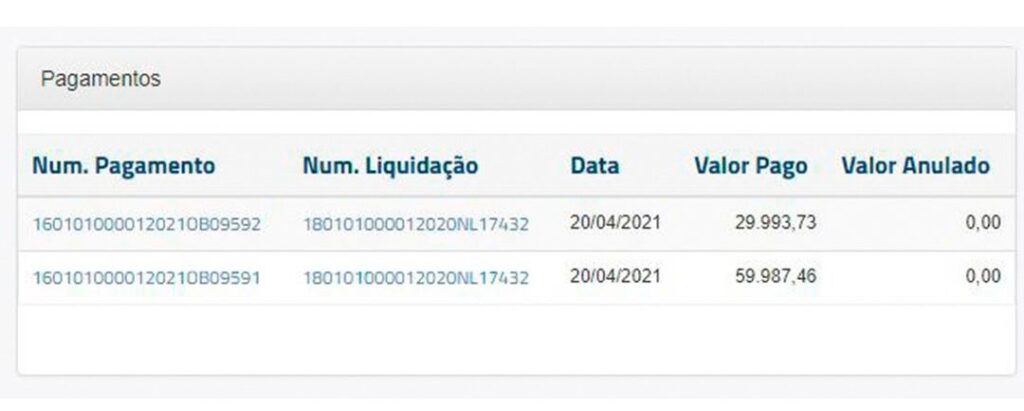Click empty header space right of Pagamentos title

pyautogui.click(x=600, y=80)
